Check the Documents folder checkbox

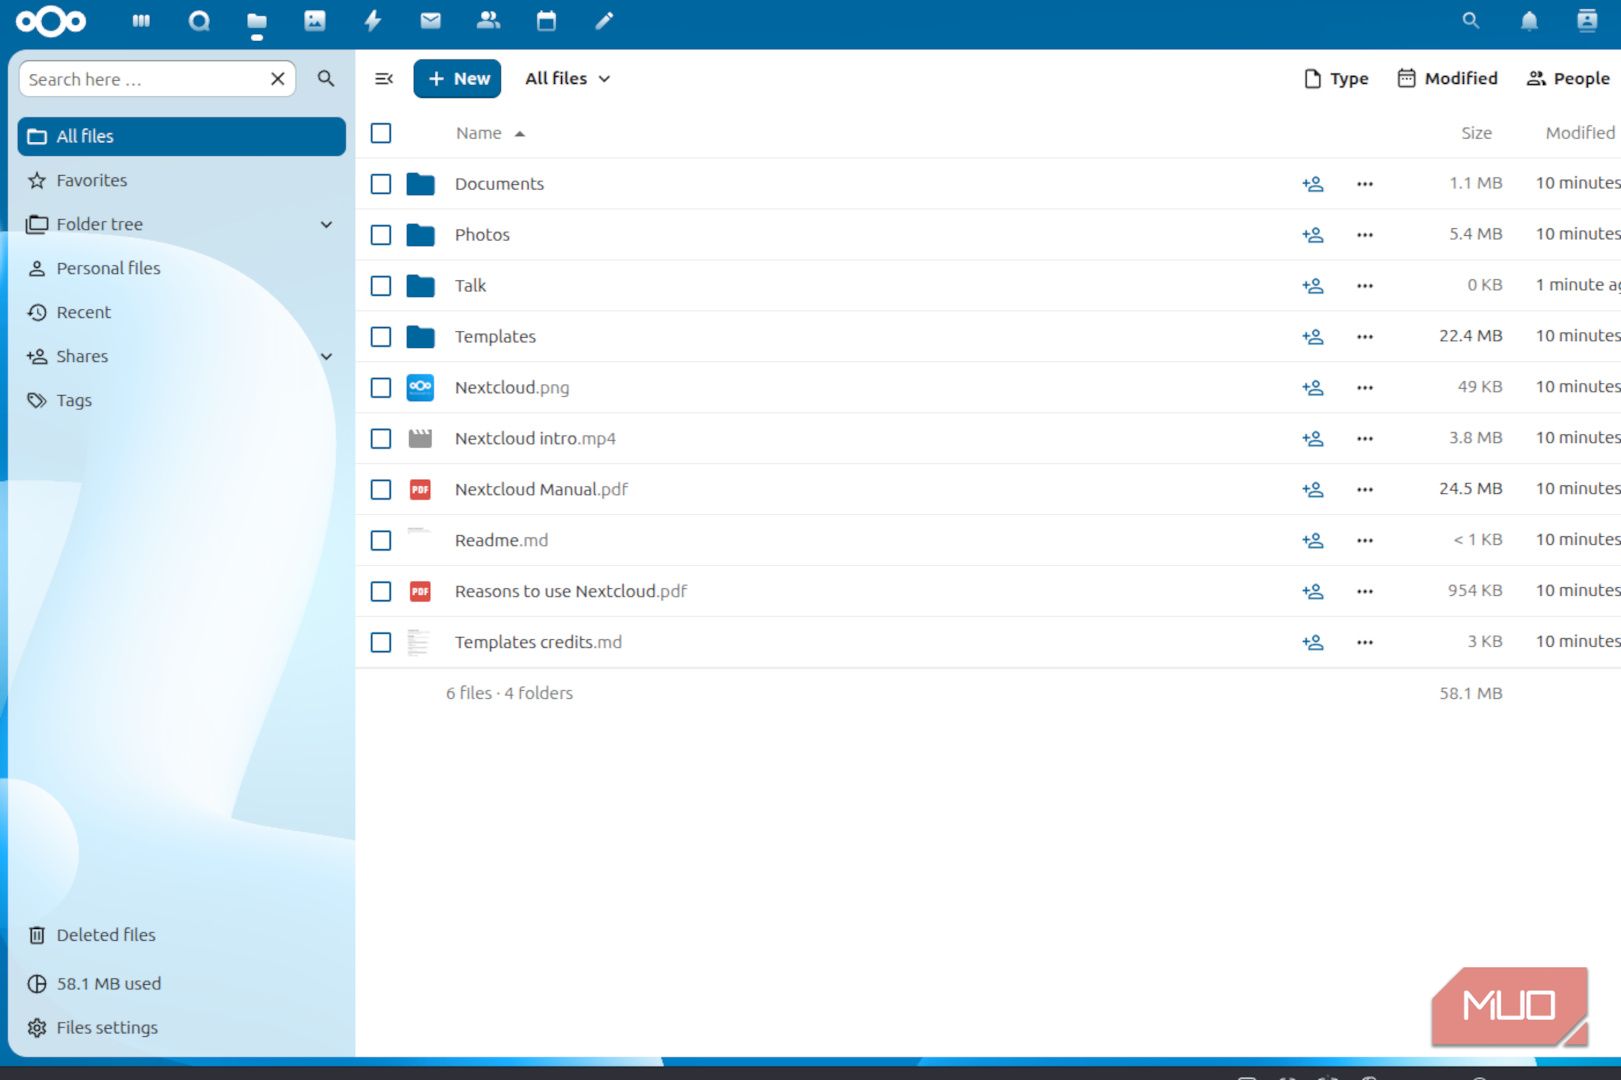[381, 184]
